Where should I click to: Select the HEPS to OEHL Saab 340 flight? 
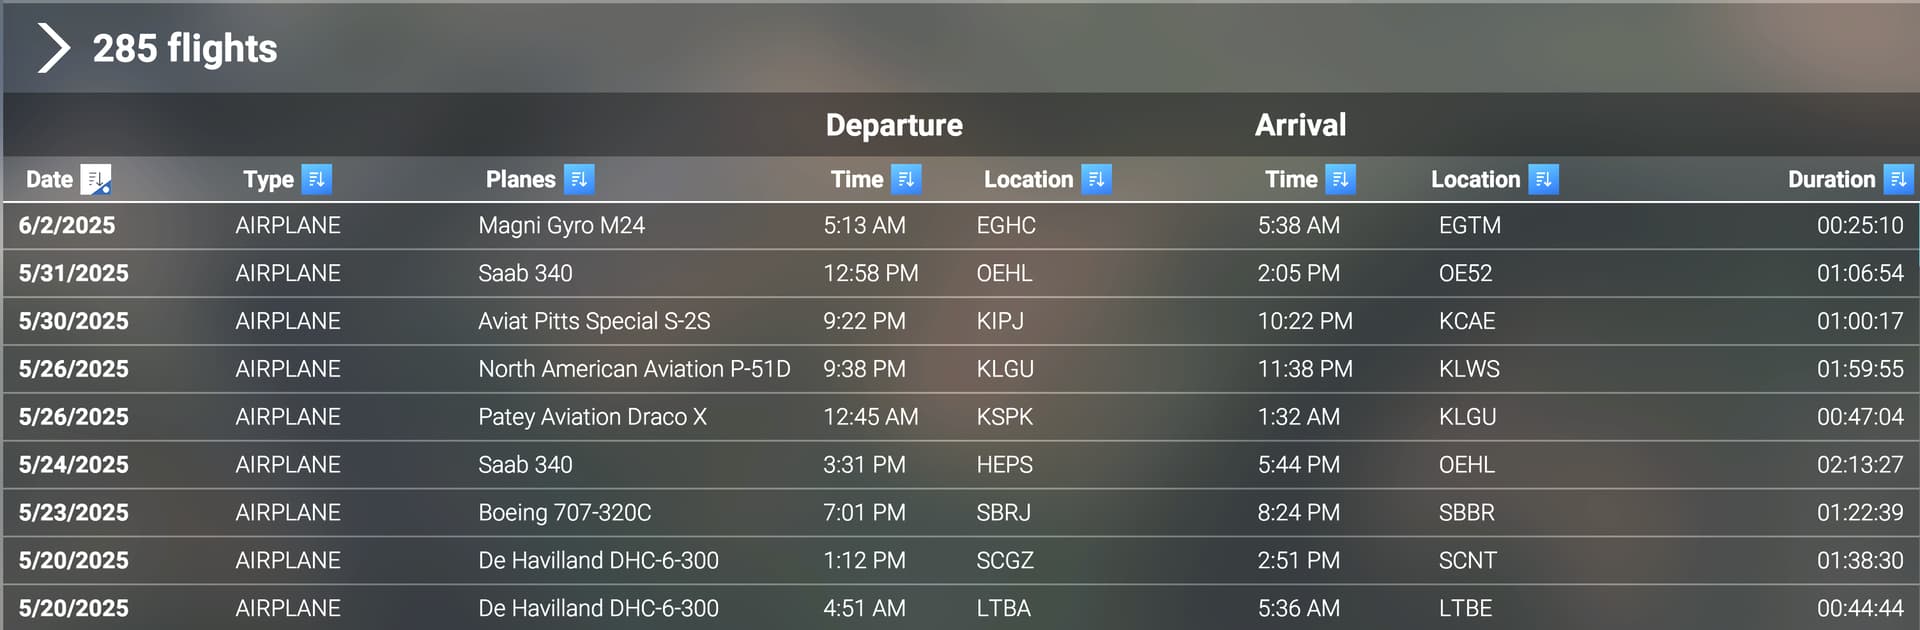pos(960,465)
